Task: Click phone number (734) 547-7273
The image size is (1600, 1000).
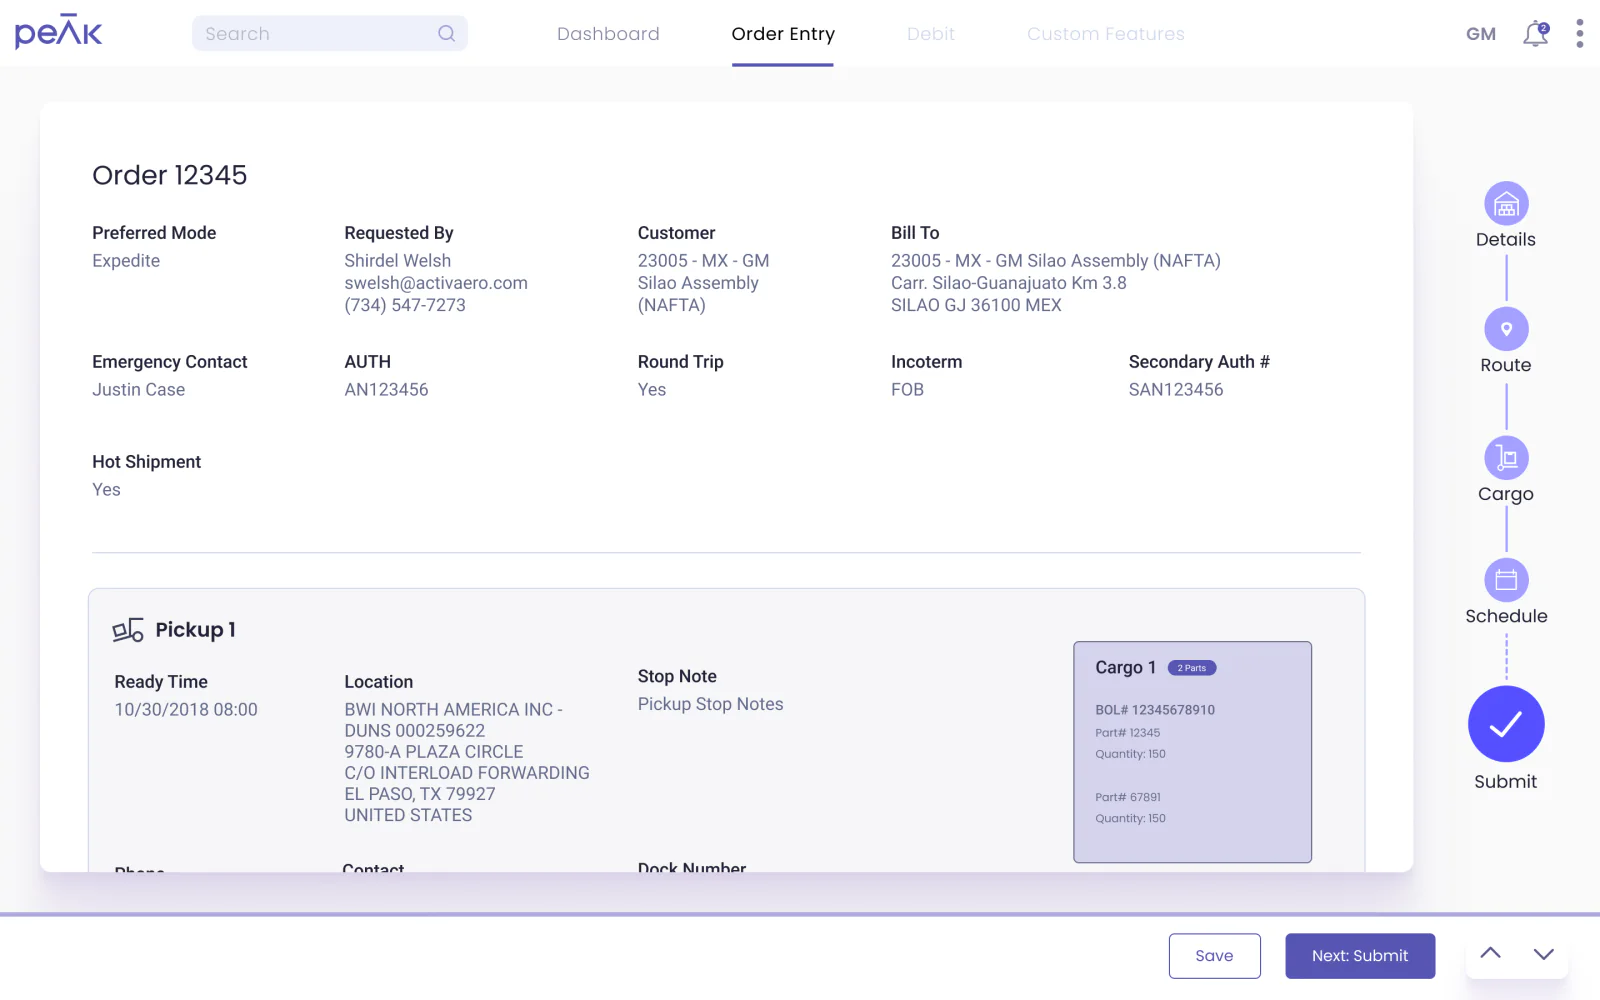Action: (x=405, y=305)
